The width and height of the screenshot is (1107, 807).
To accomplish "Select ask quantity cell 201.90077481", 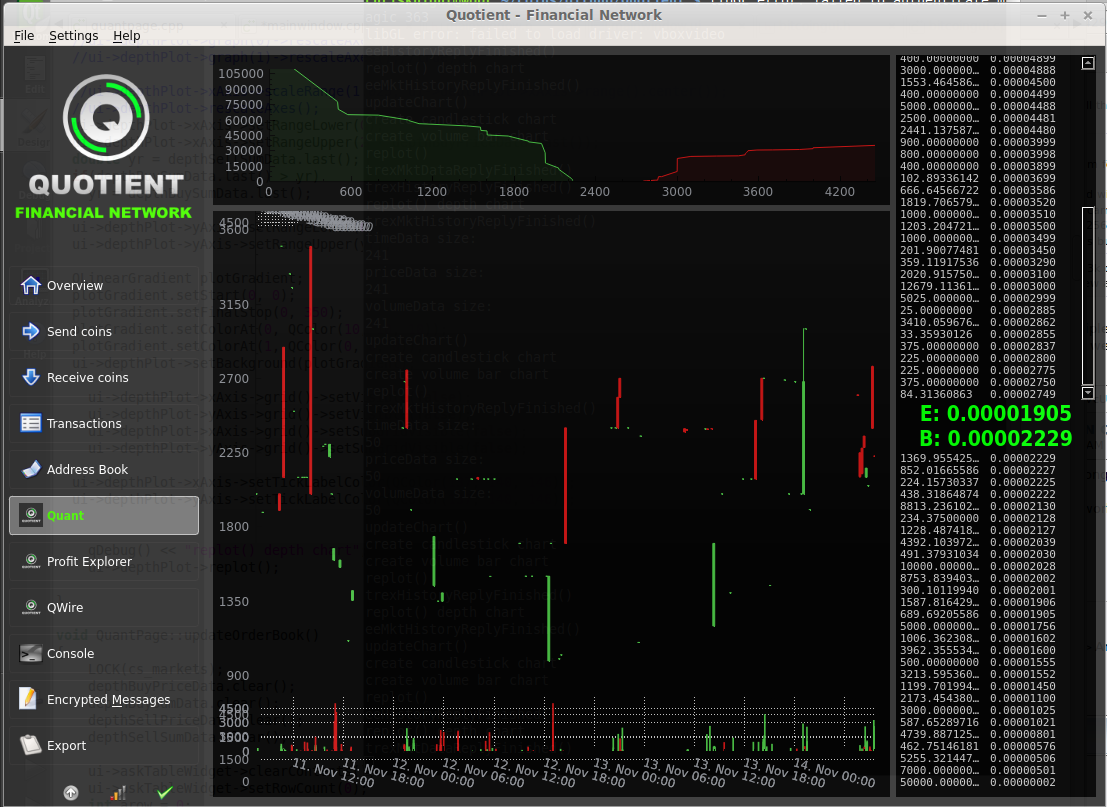I will pyautogui.click(x=940, y=250).
